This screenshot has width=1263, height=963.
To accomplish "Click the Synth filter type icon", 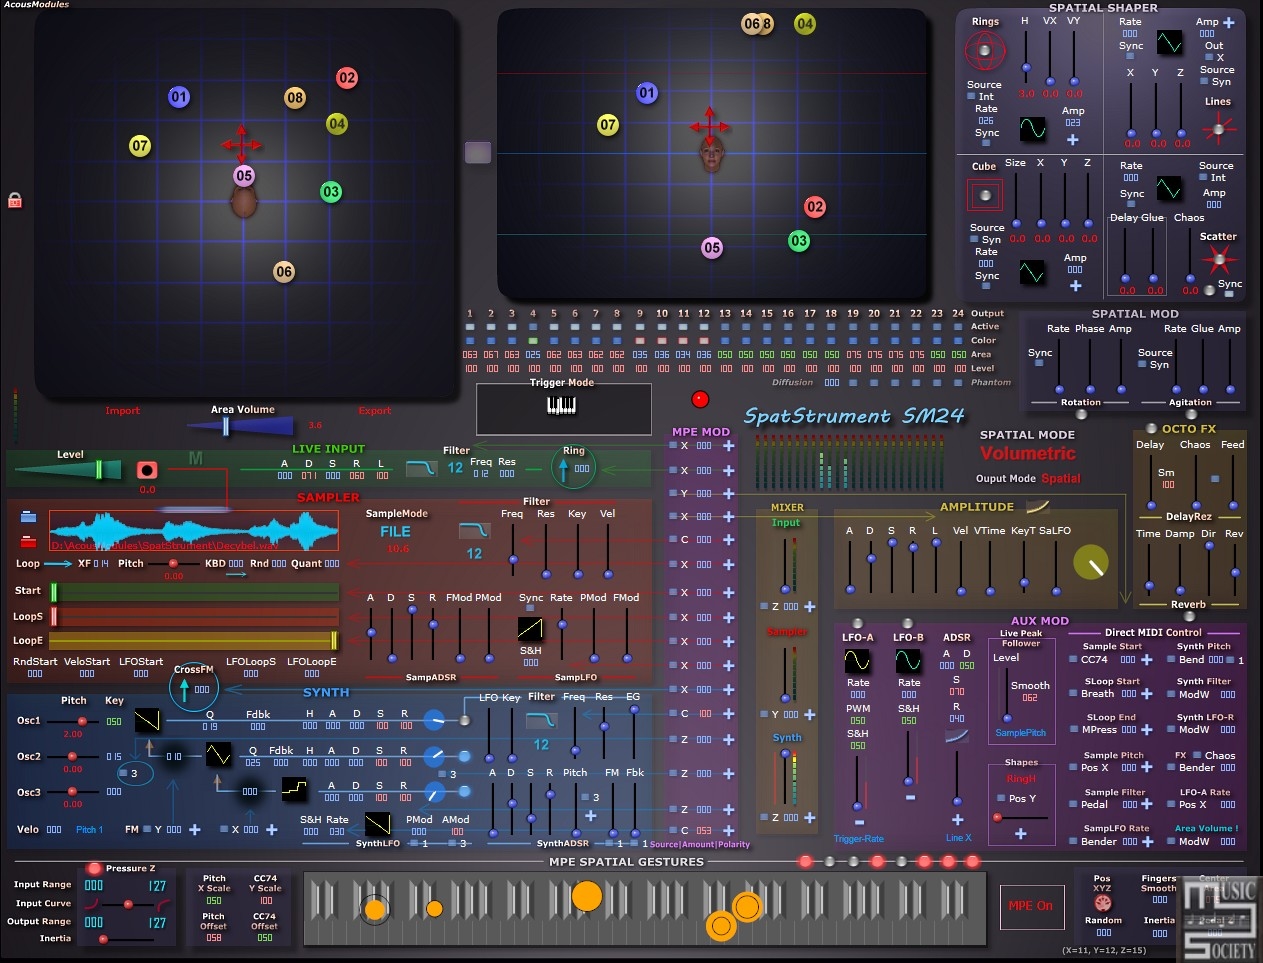I will point(541,720).
